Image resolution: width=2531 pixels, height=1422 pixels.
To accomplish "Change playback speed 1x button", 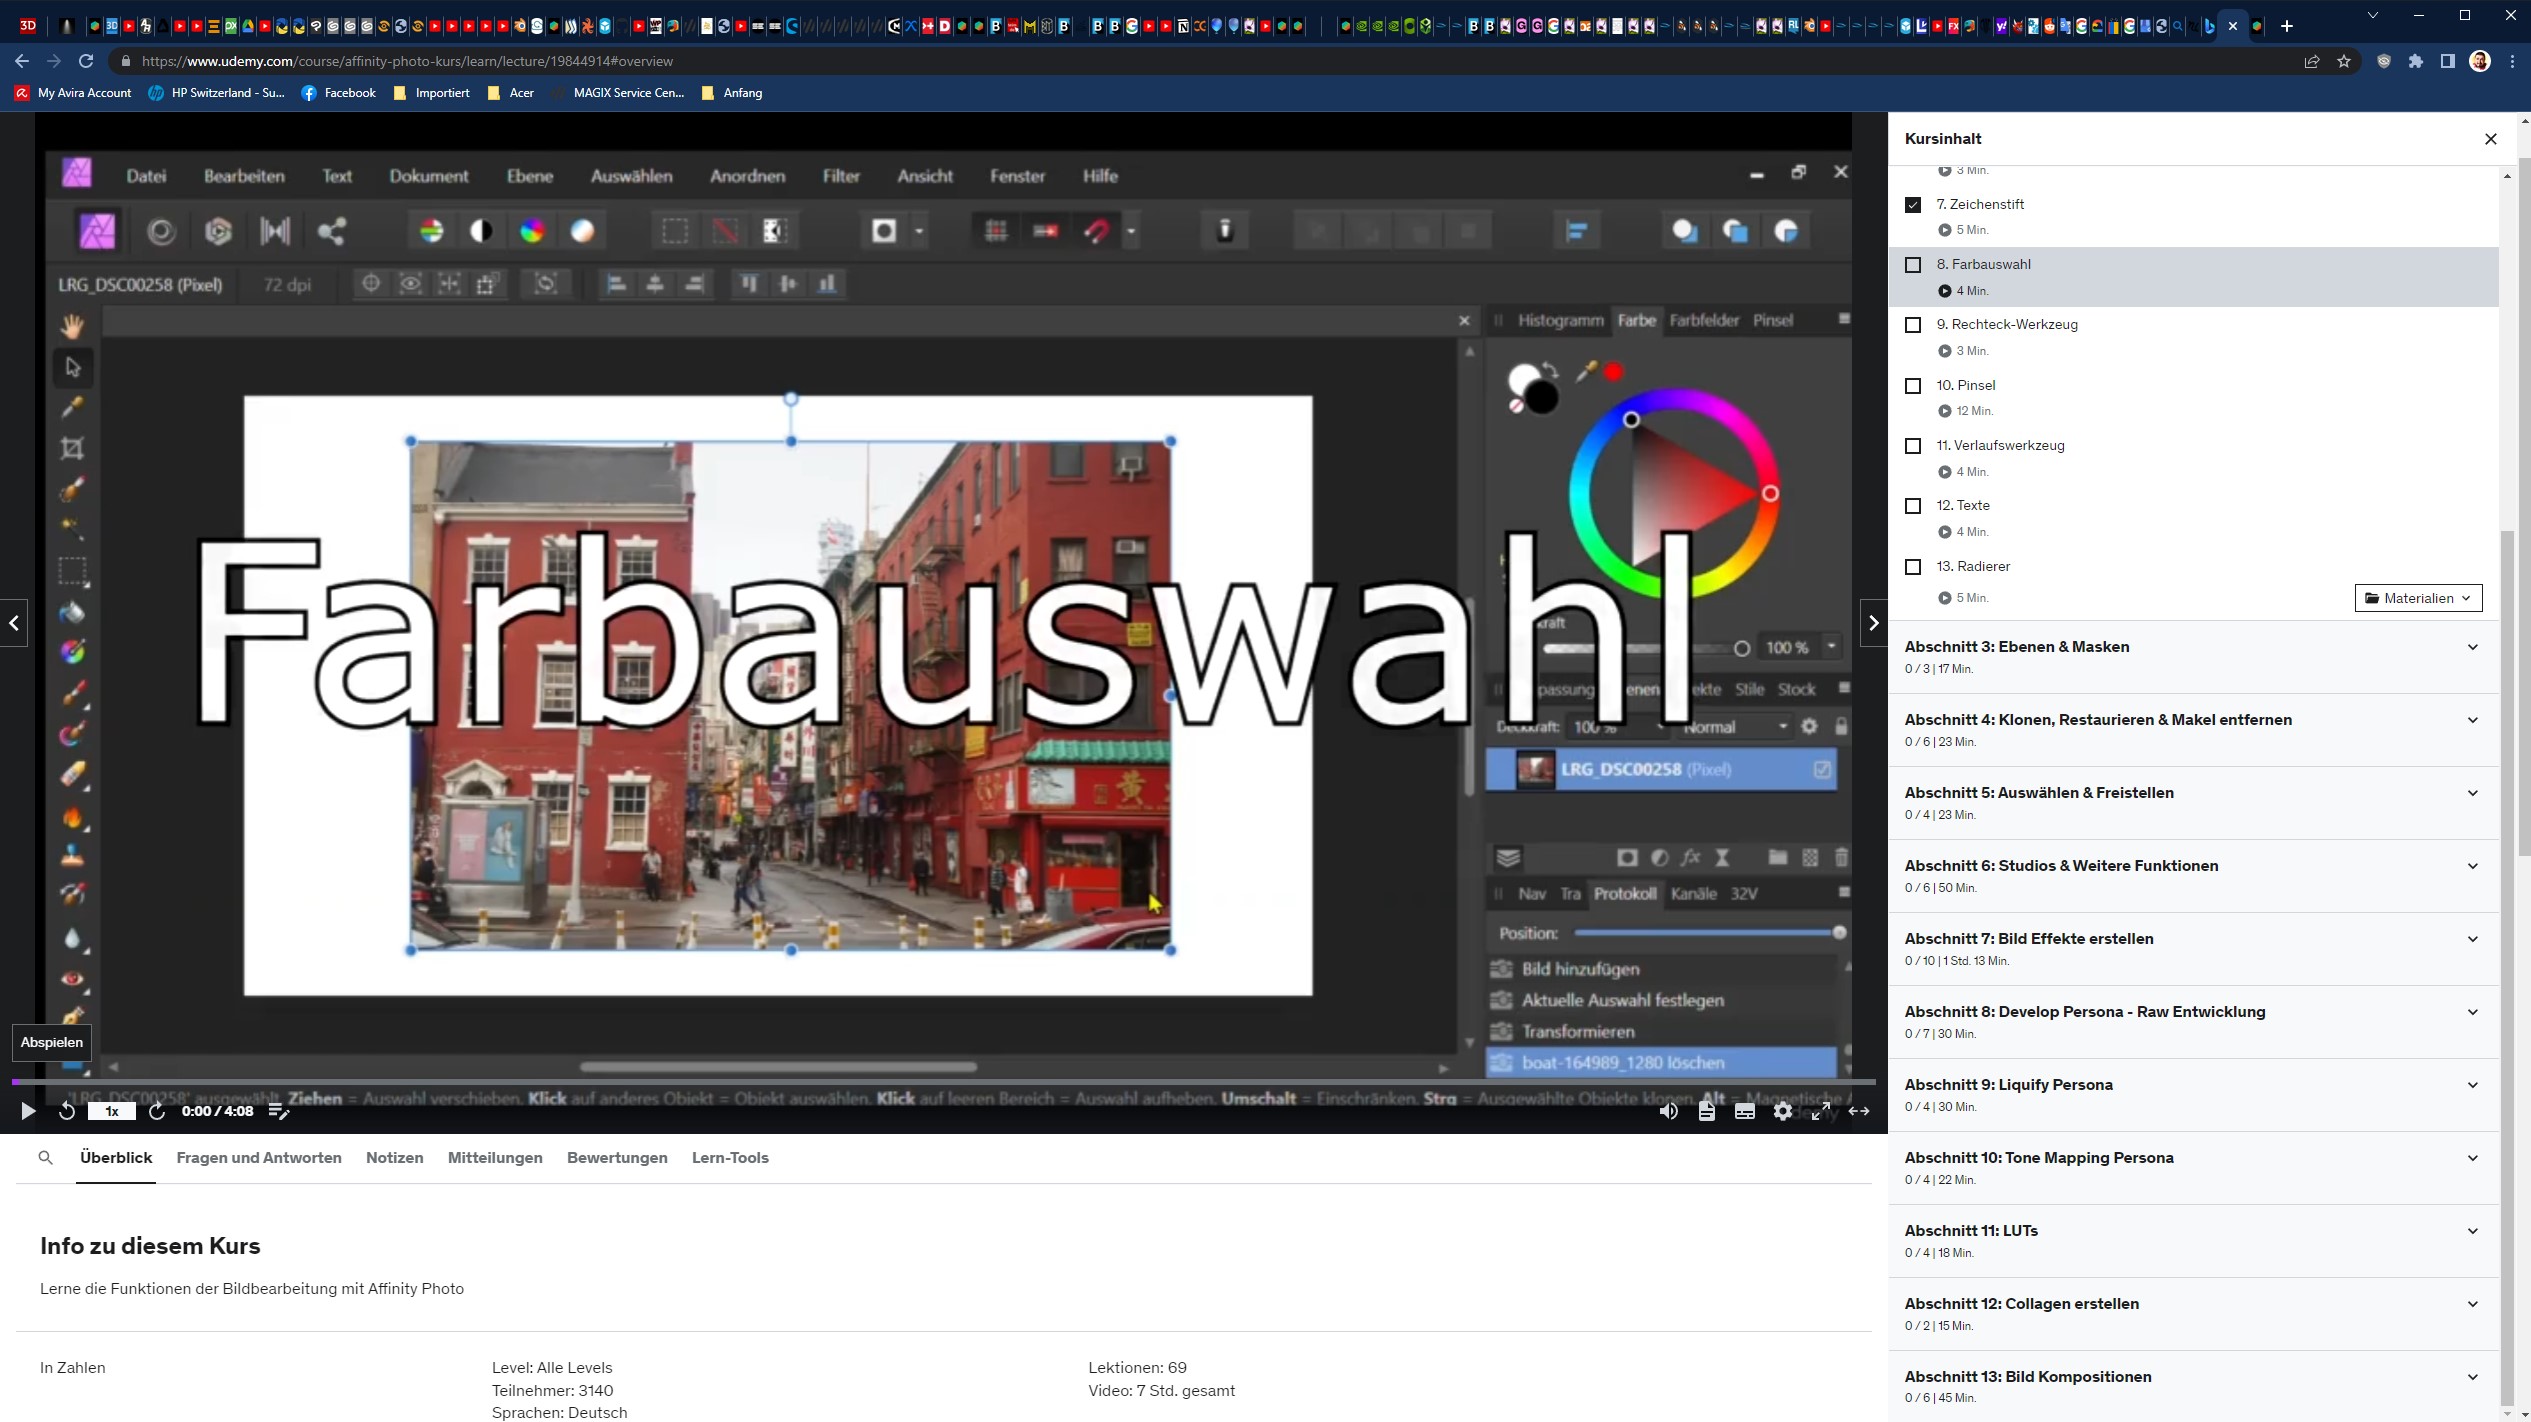I will pos(112,1111).
